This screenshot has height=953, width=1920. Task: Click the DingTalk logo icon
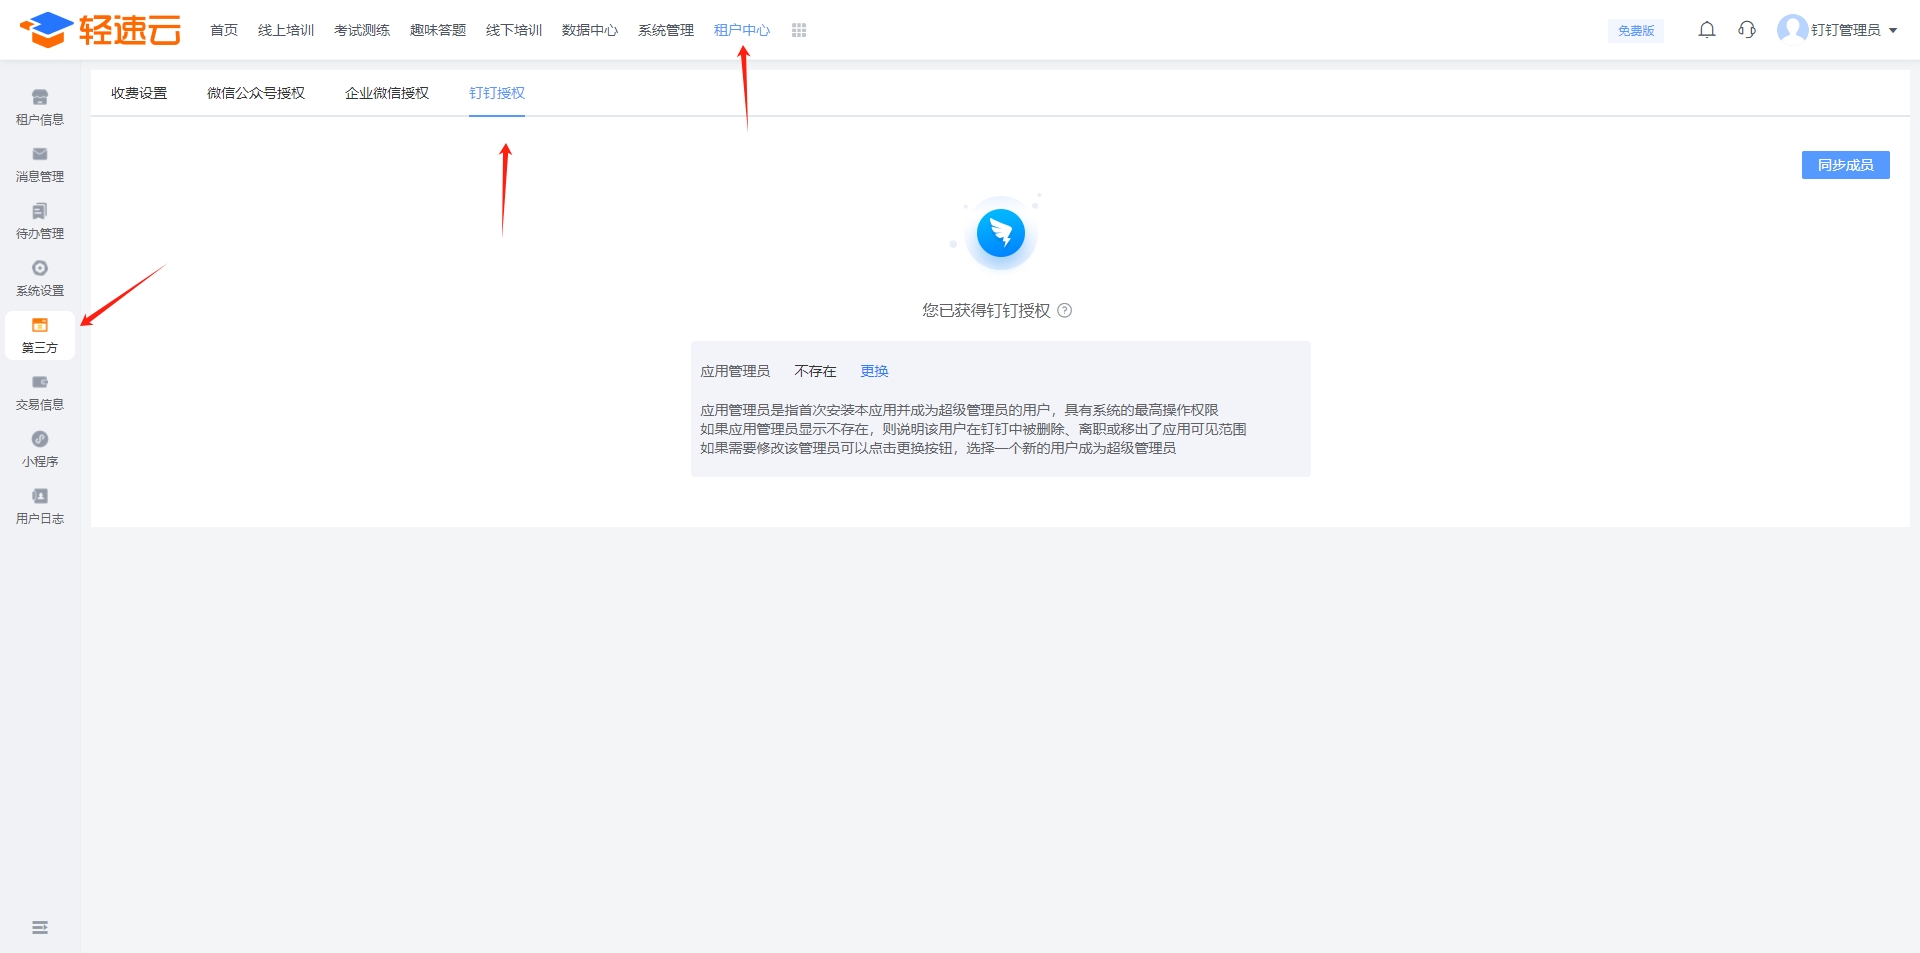[1001, 233]
